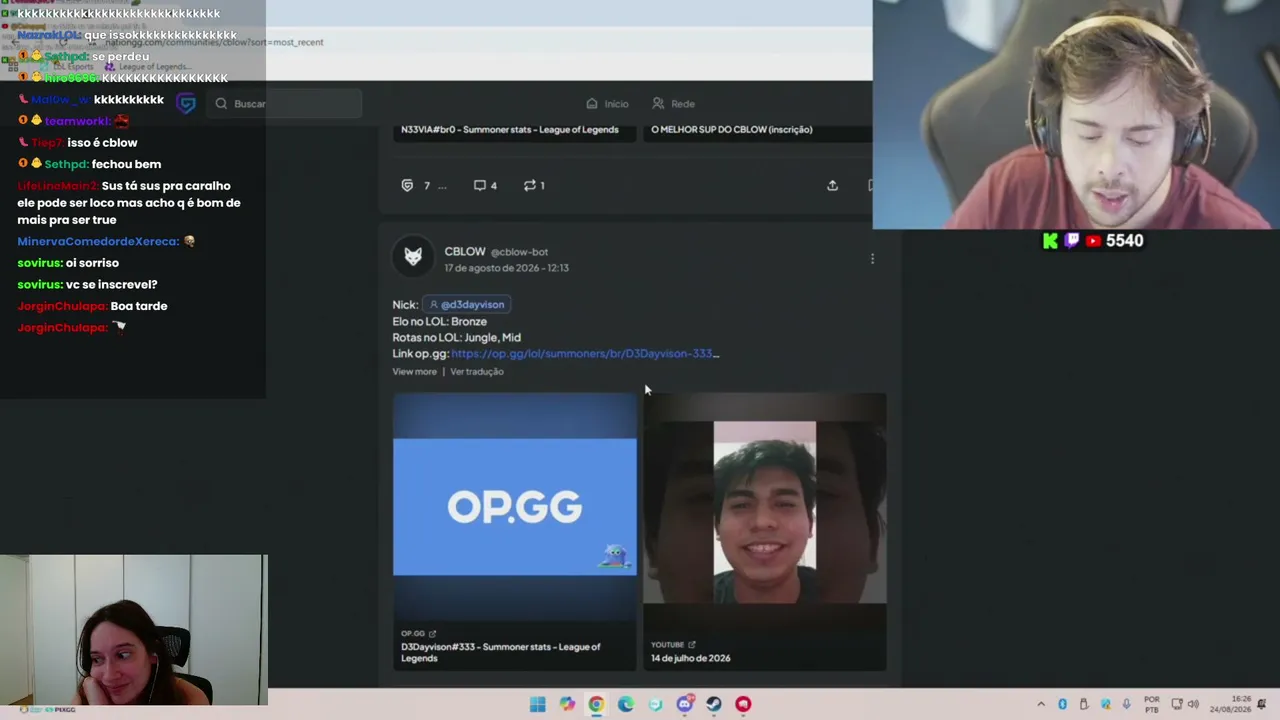Click the share upload icon on upper post
The image size is (1280, 720).
(832, 186)
